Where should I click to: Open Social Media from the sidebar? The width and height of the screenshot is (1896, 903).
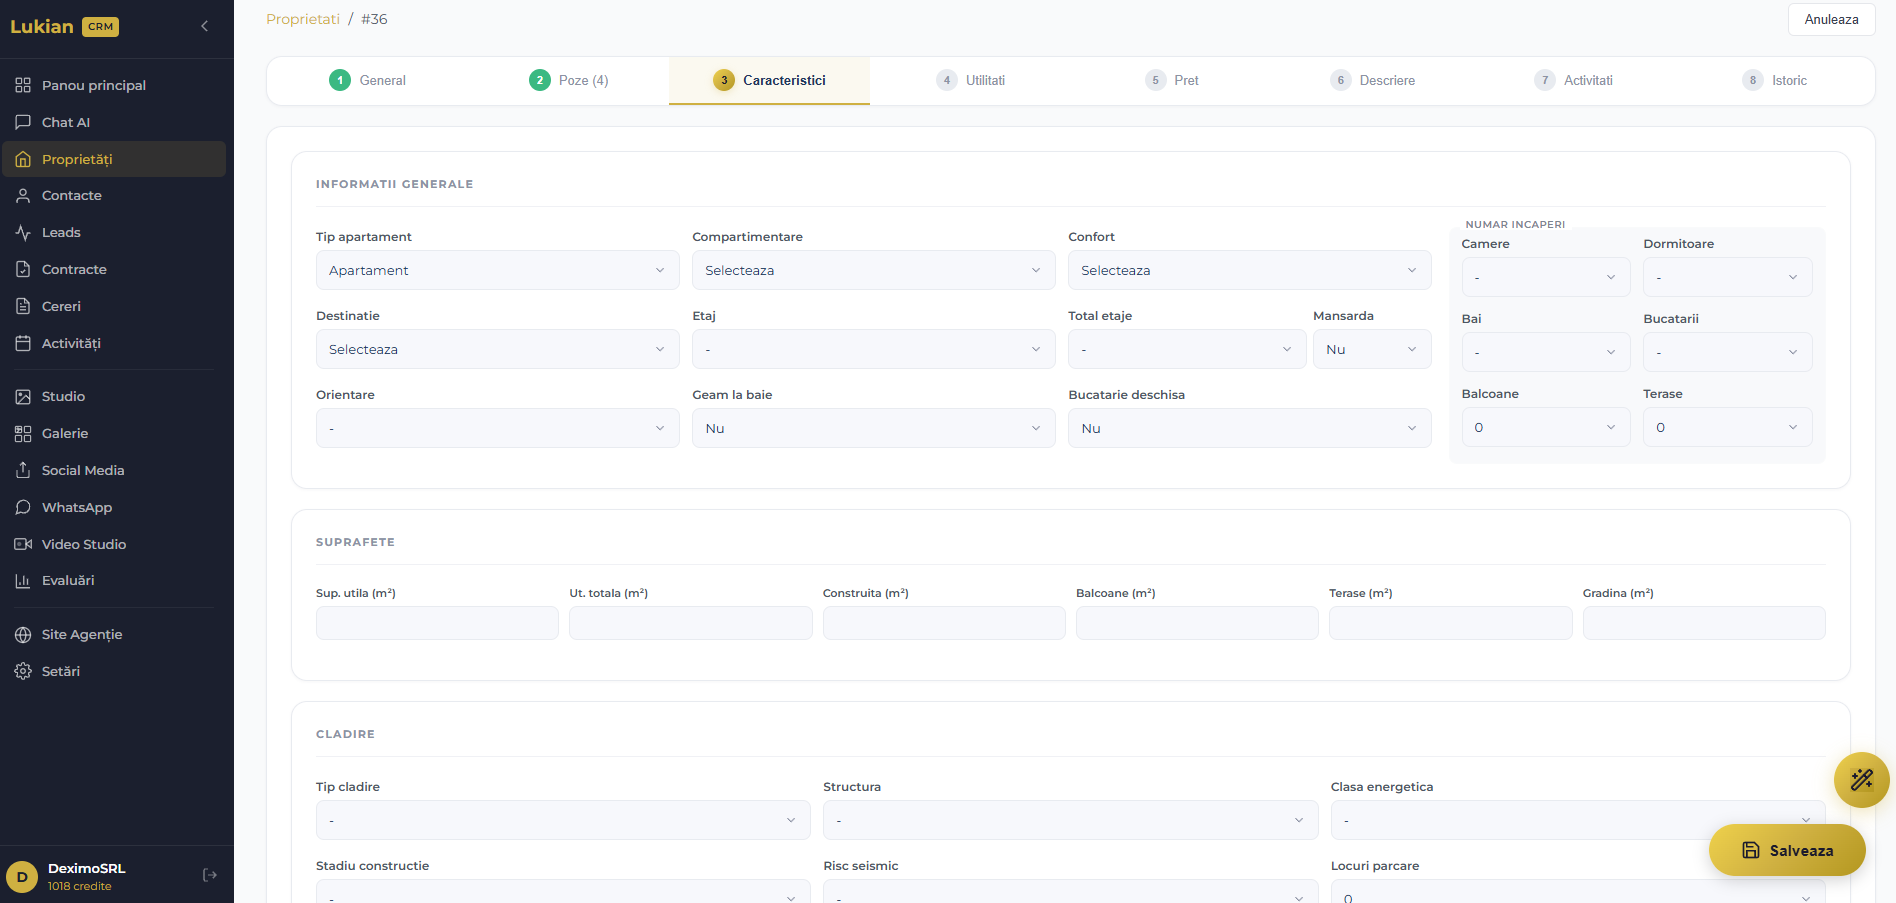coord(83,470)
